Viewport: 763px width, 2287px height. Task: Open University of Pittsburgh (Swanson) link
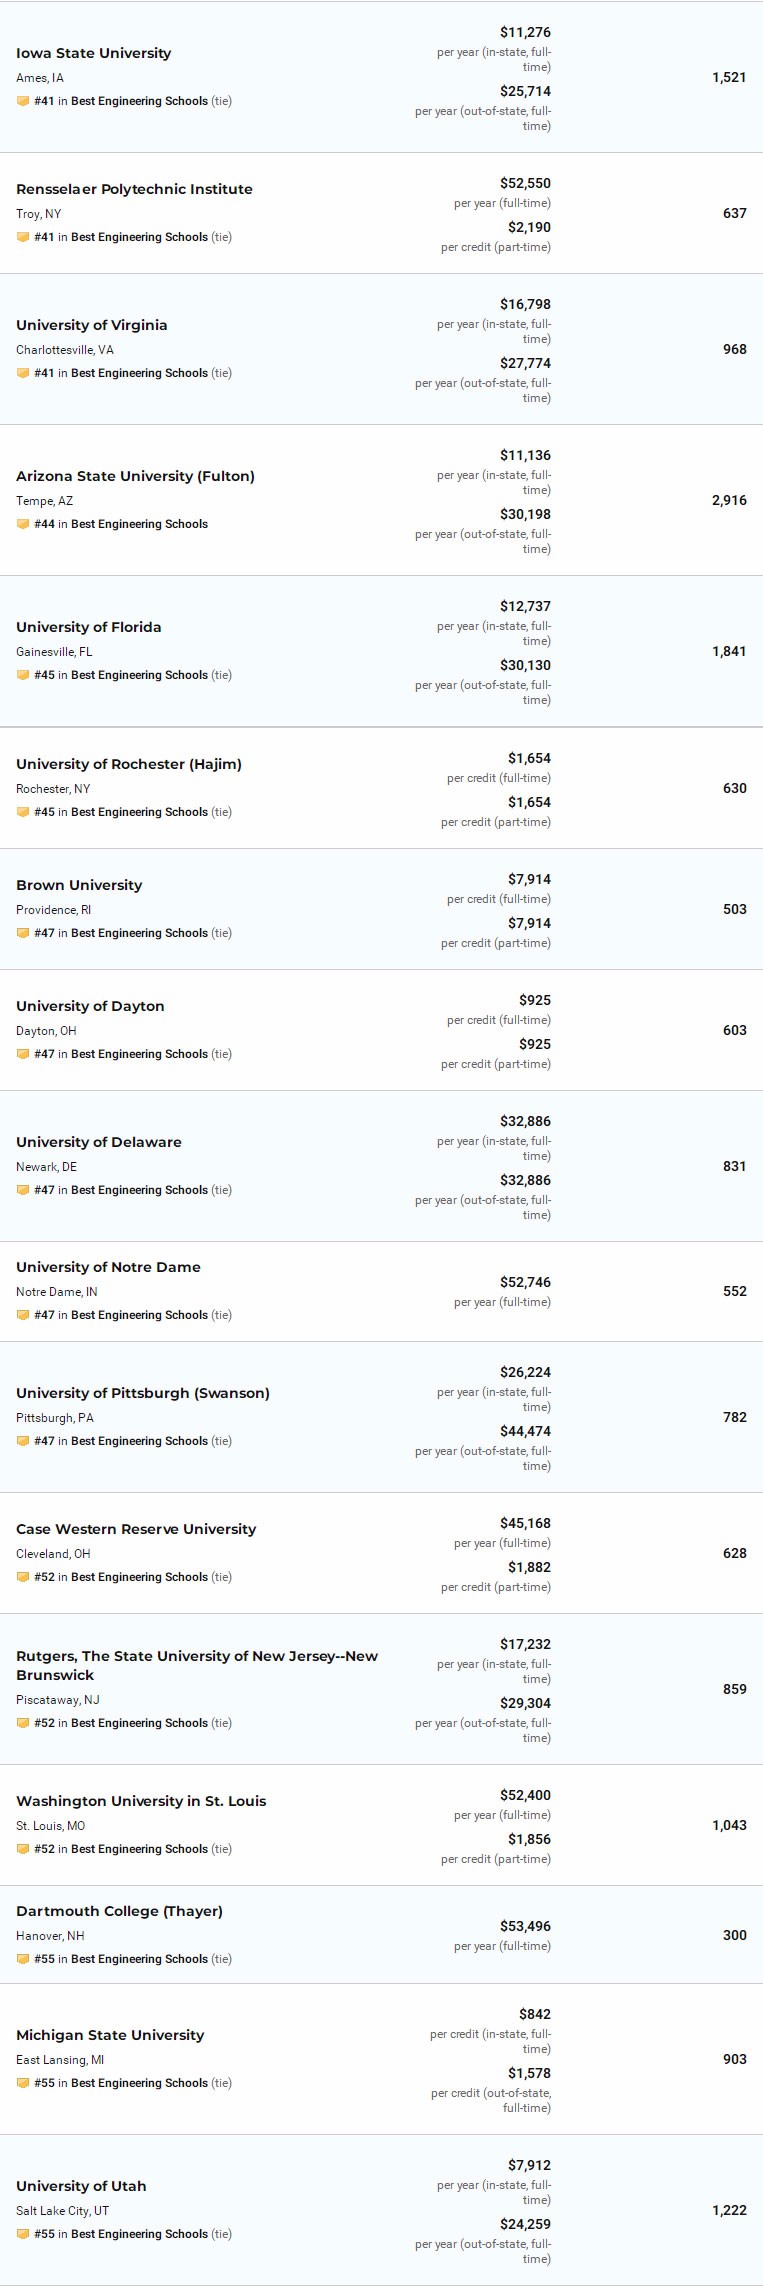tap(143, 1393)
